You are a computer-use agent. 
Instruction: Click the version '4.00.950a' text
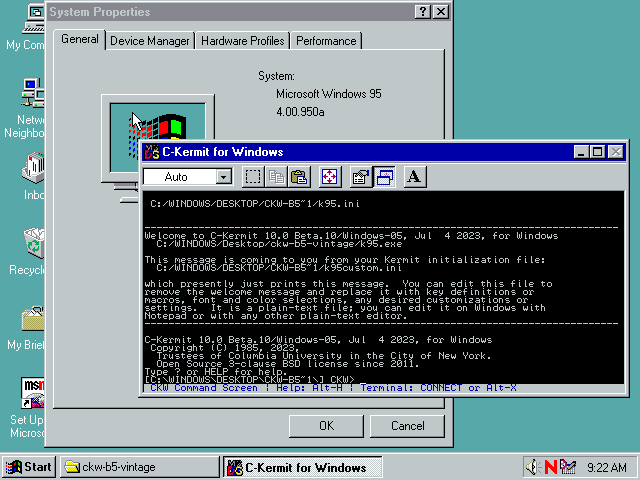(300, 112)
